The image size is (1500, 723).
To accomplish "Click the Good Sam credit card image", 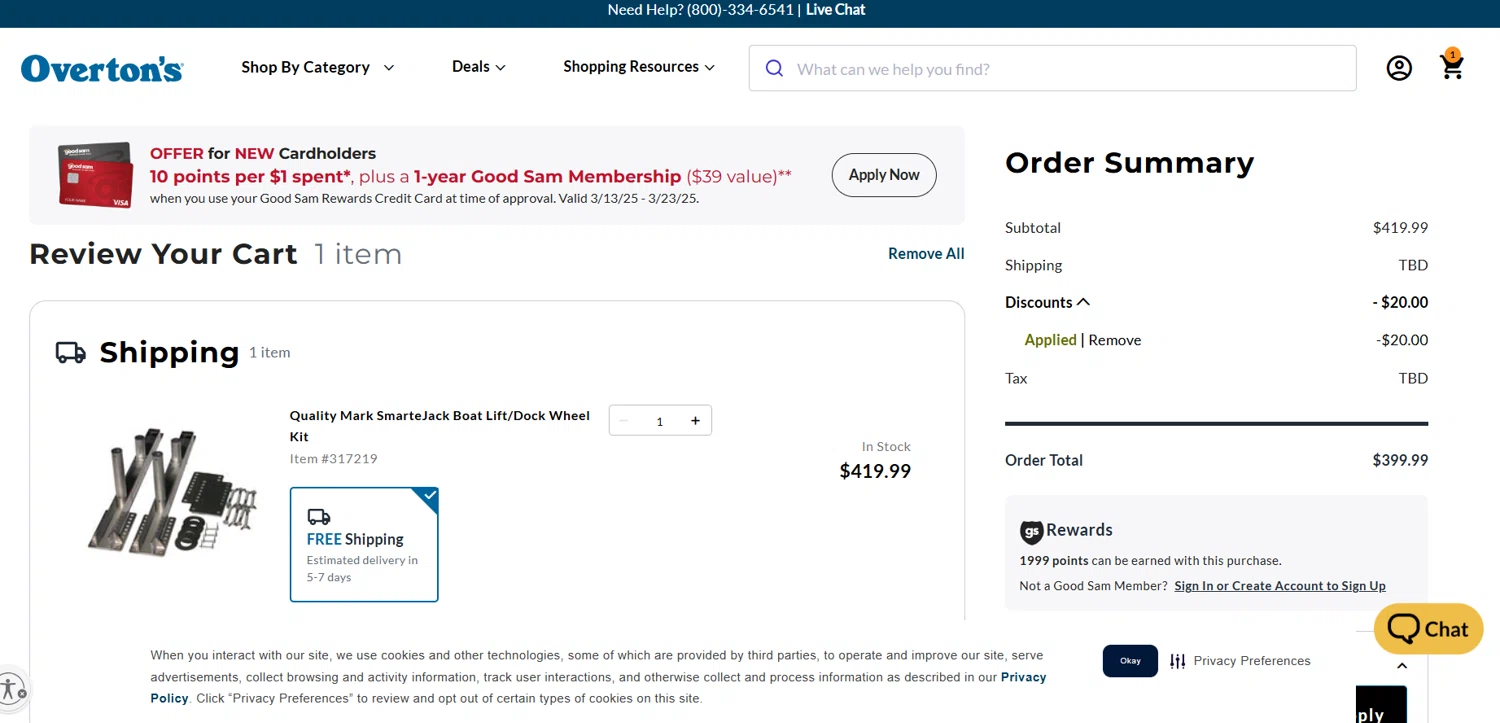I will pyautogui.click(x=95, y=174).
